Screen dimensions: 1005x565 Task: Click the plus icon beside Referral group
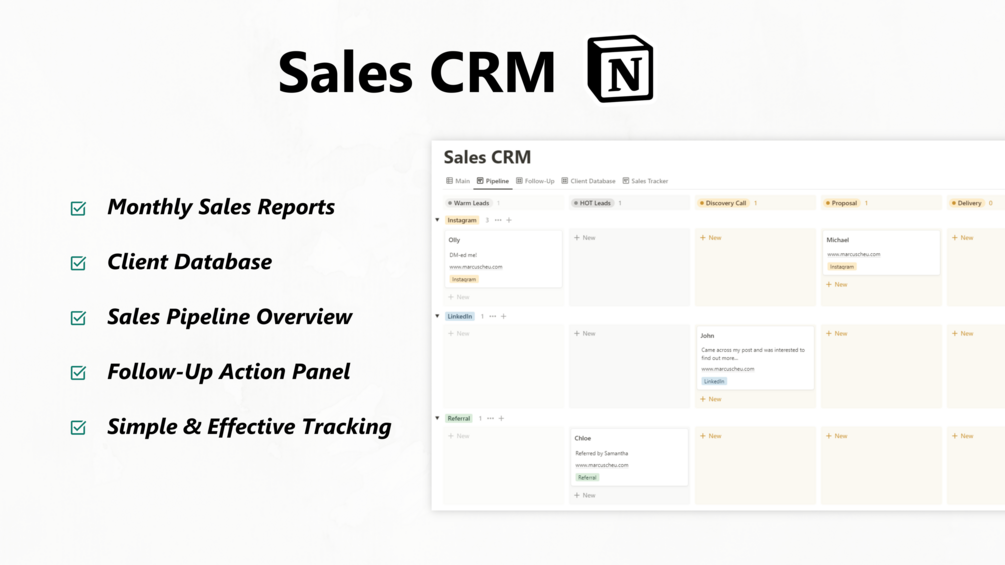pyautogui.click(x=501, y=418)
